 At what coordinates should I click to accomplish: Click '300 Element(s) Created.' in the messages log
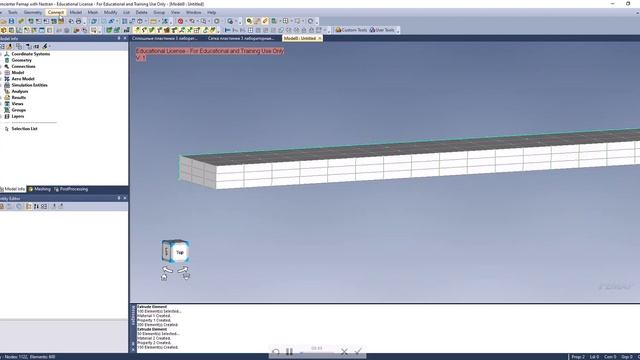(158, 325)
